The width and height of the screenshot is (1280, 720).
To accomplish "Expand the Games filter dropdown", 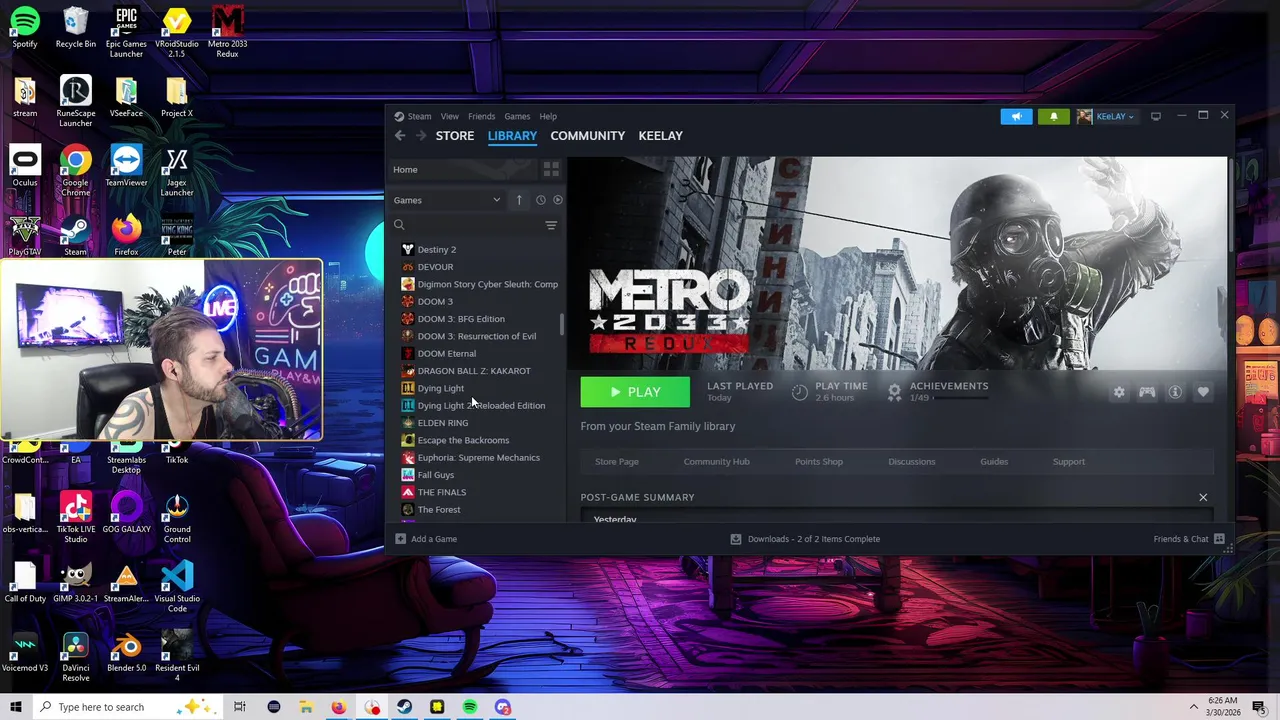I will pos(447,200).
